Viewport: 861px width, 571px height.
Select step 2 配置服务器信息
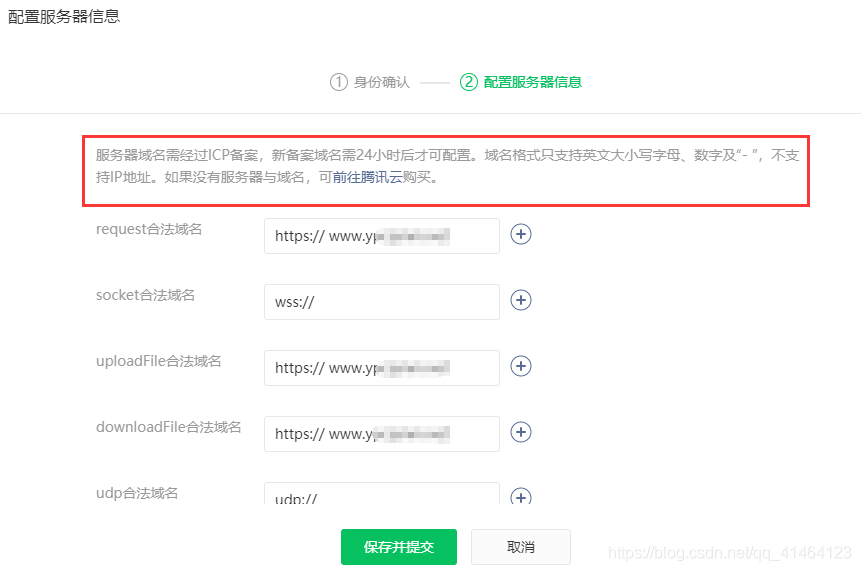pos(521,82)
